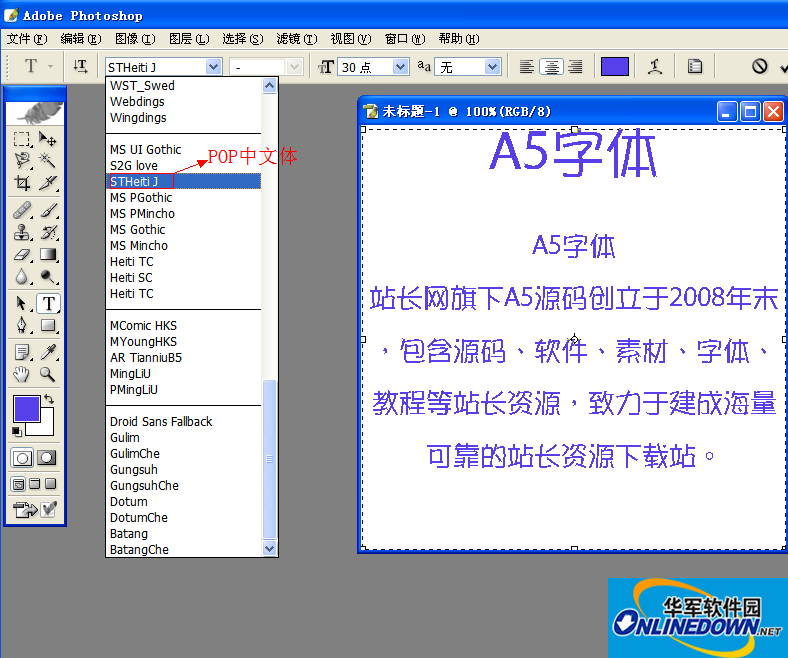Image resolution: width=788 pixels, height=658 pixels.
Task: Toggle the character and paragraph palettes
Action: coord(695,66)
